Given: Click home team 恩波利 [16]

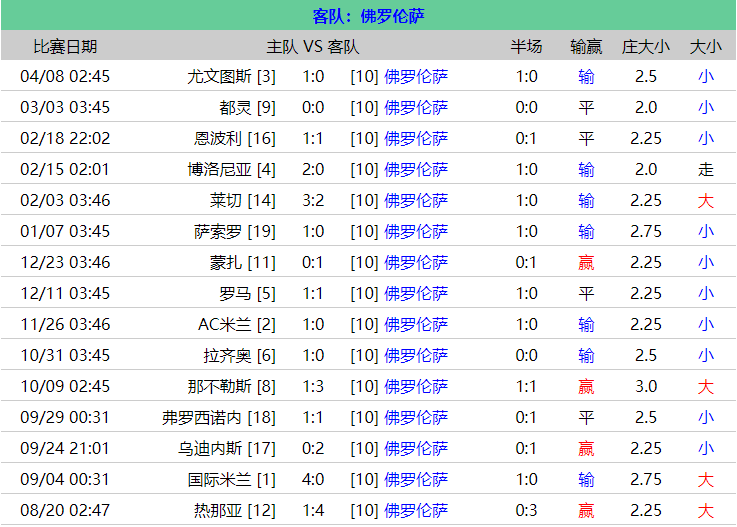Looking at the screenshot, I should click(x=235, y=138).
